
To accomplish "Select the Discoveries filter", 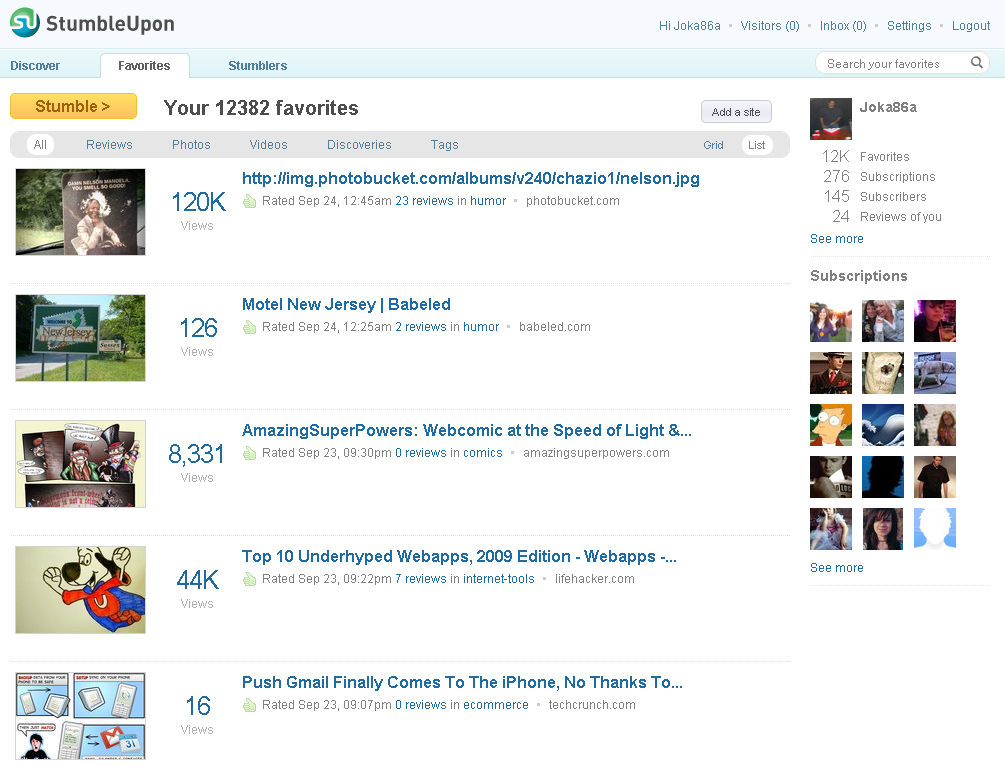I will 359,144.
